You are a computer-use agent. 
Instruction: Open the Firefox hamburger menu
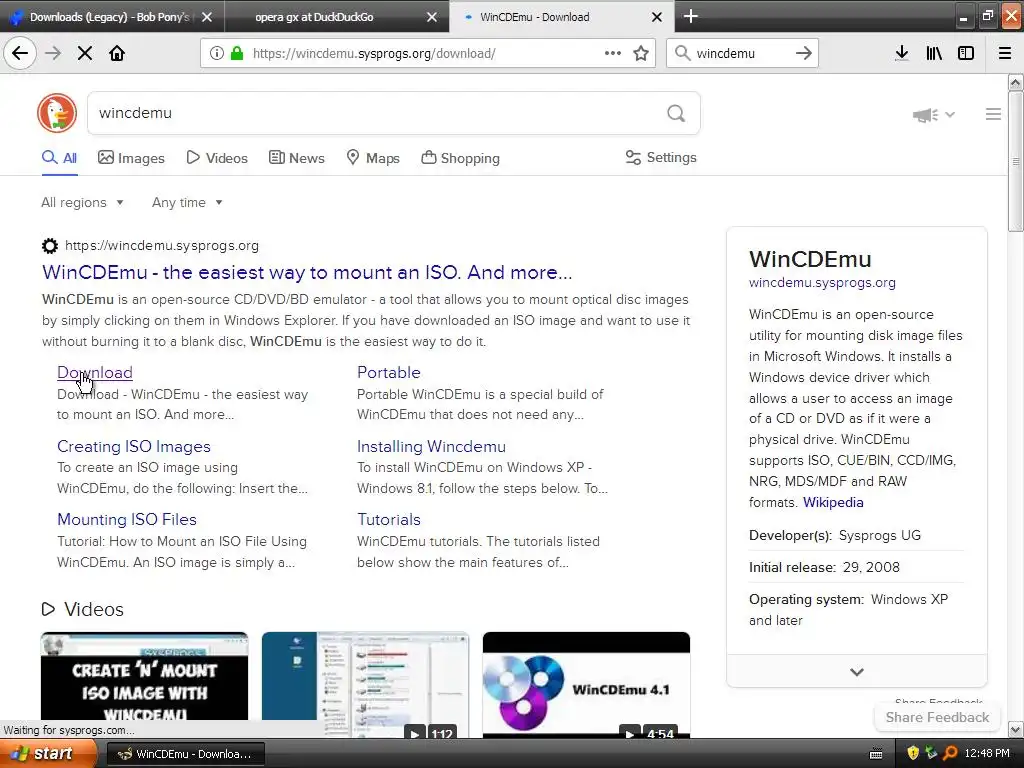point(1005,53)
